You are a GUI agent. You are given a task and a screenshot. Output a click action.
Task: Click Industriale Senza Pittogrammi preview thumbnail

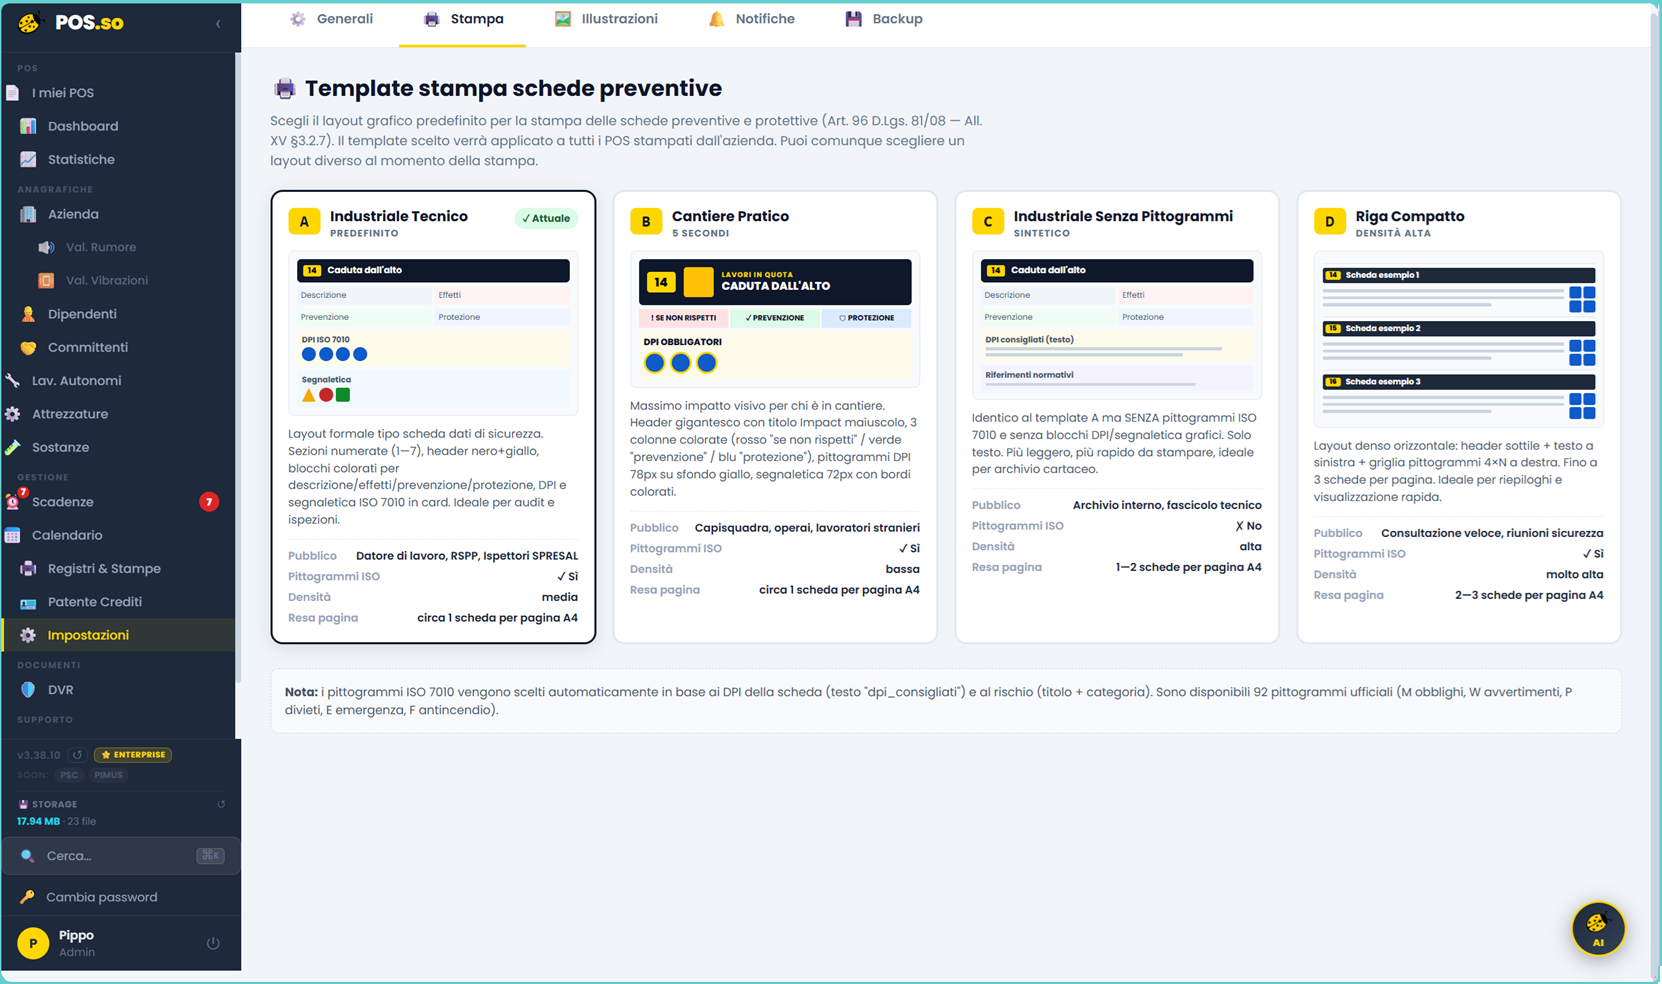point(1117,325)
